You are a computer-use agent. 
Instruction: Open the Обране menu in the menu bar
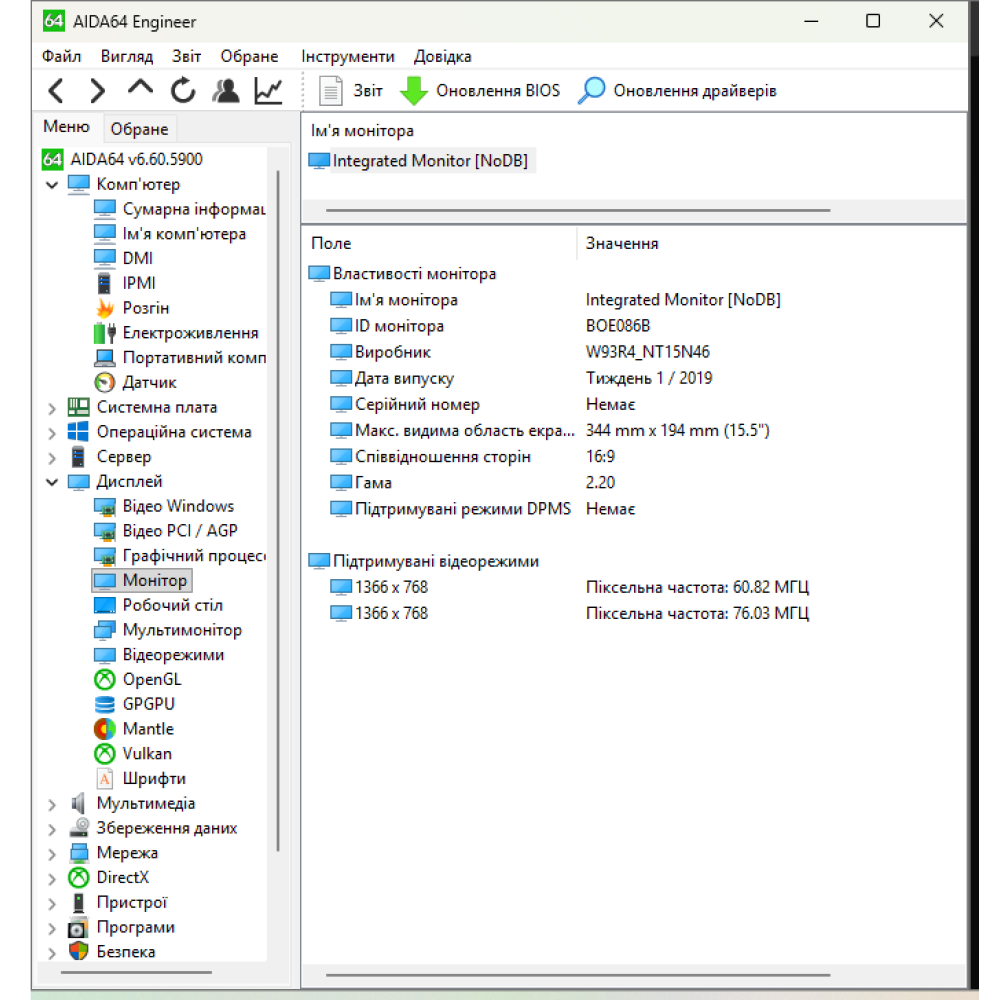[x=249, y=56]
